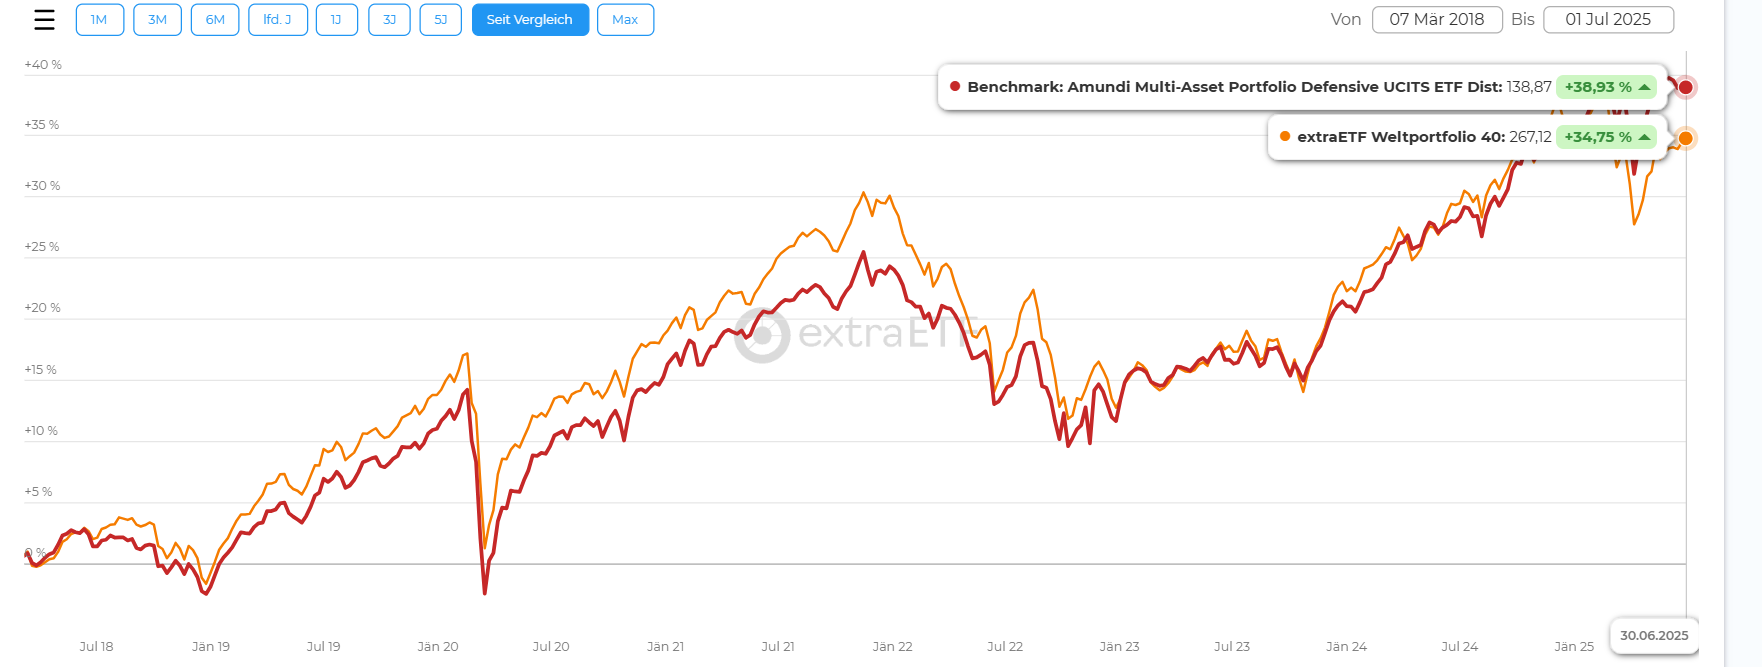Edit the Bis end date field
The width and height of the screenshot is (1762, 667).
[x=1607, y=20]
